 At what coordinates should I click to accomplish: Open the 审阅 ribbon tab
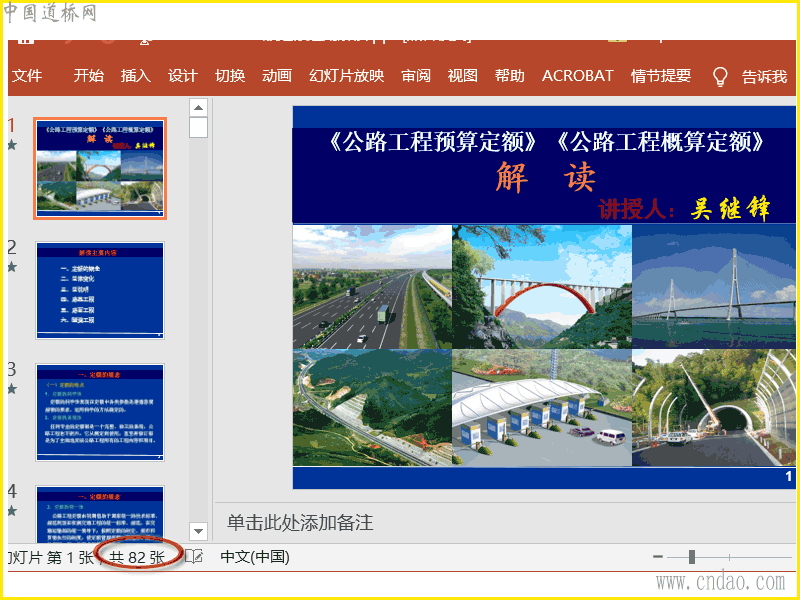point(416,76)
